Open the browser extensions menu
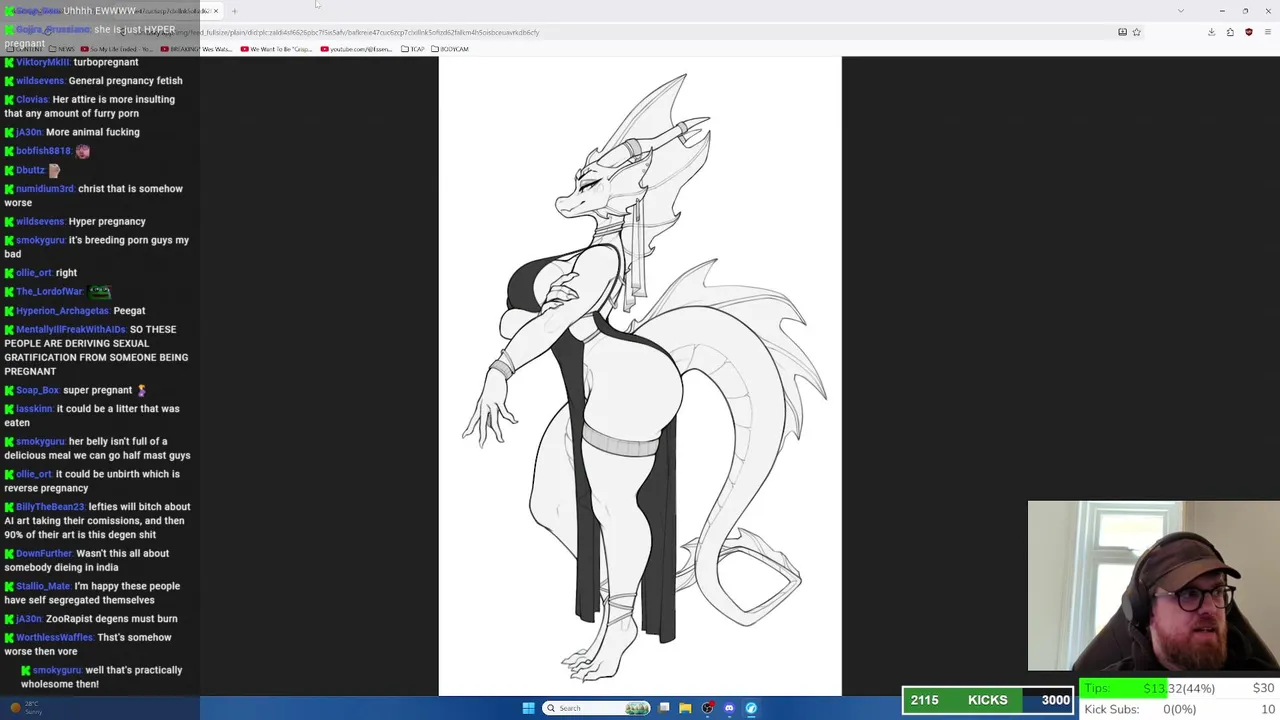Screen dimensions: 1280x720 point(1230,32)
